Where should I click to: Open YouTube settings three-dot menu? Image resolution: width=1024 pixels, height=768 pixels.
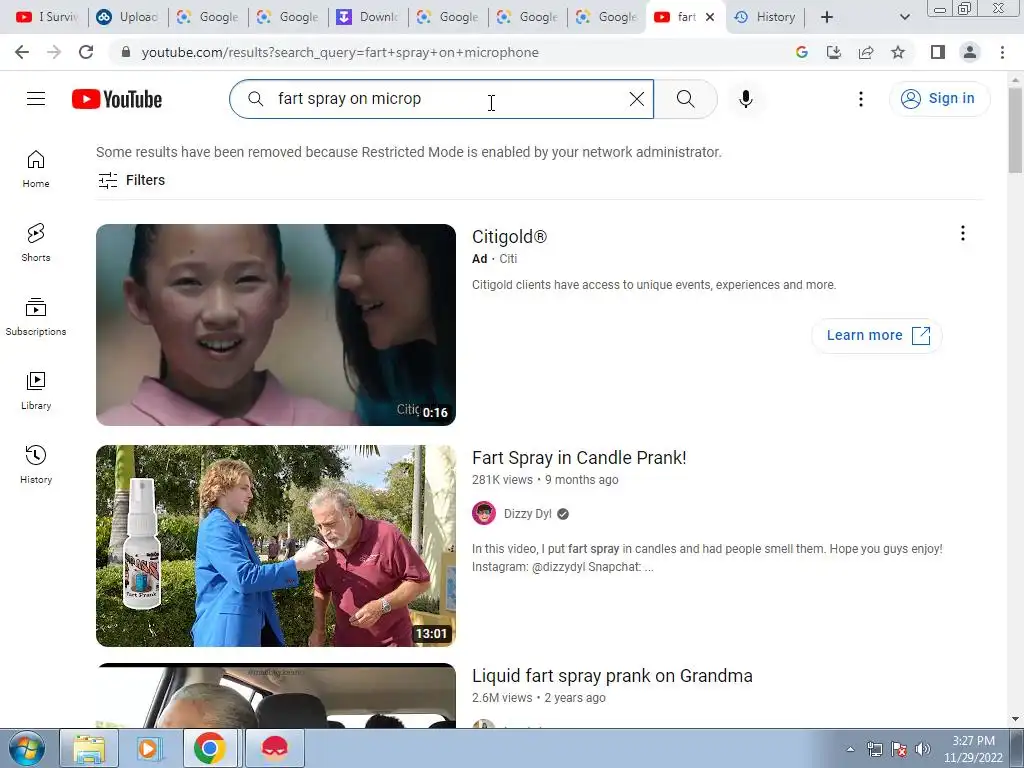coord(861,99)
